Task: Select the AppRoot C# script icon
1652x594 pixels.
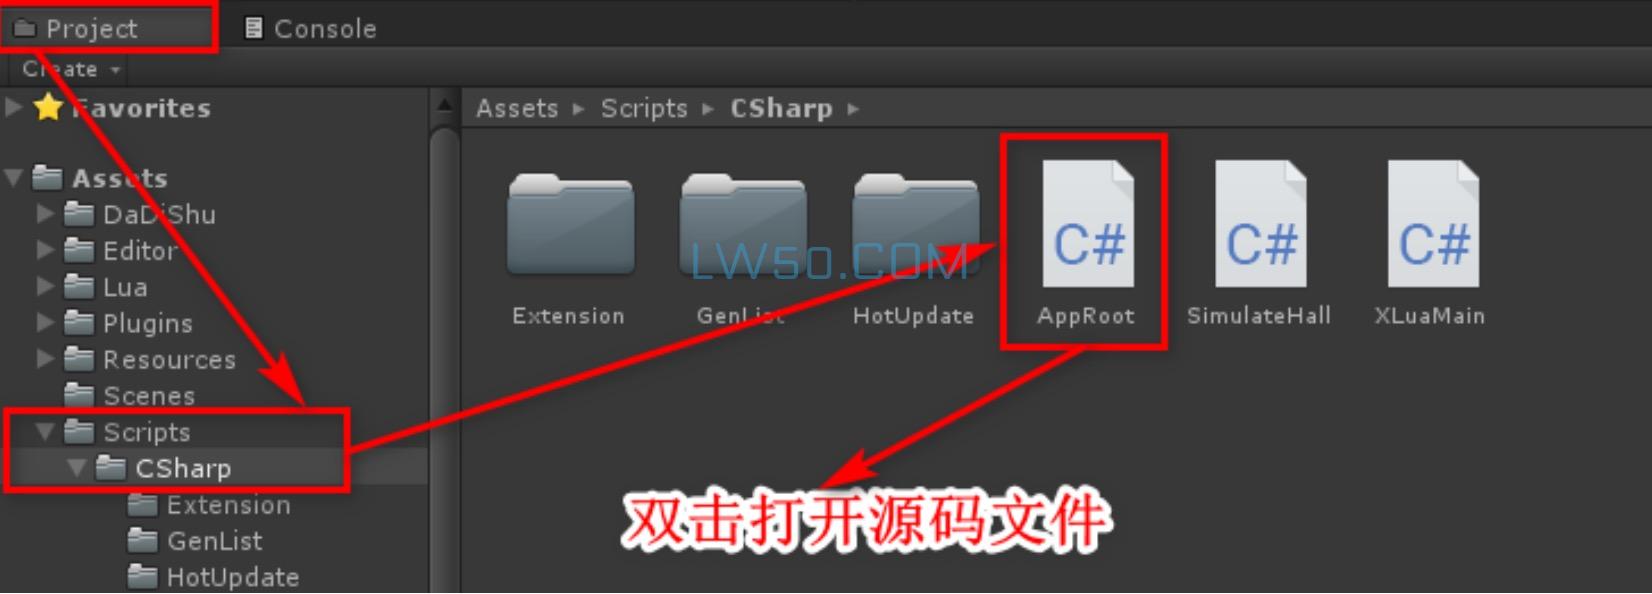Action: pos(1087,224)
